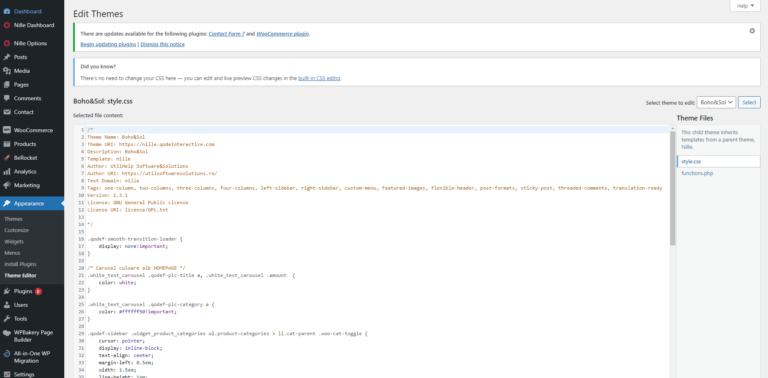
Task: Click the Pages icon in sidebar
Action: pyautogui.click(x=7, y=85)
